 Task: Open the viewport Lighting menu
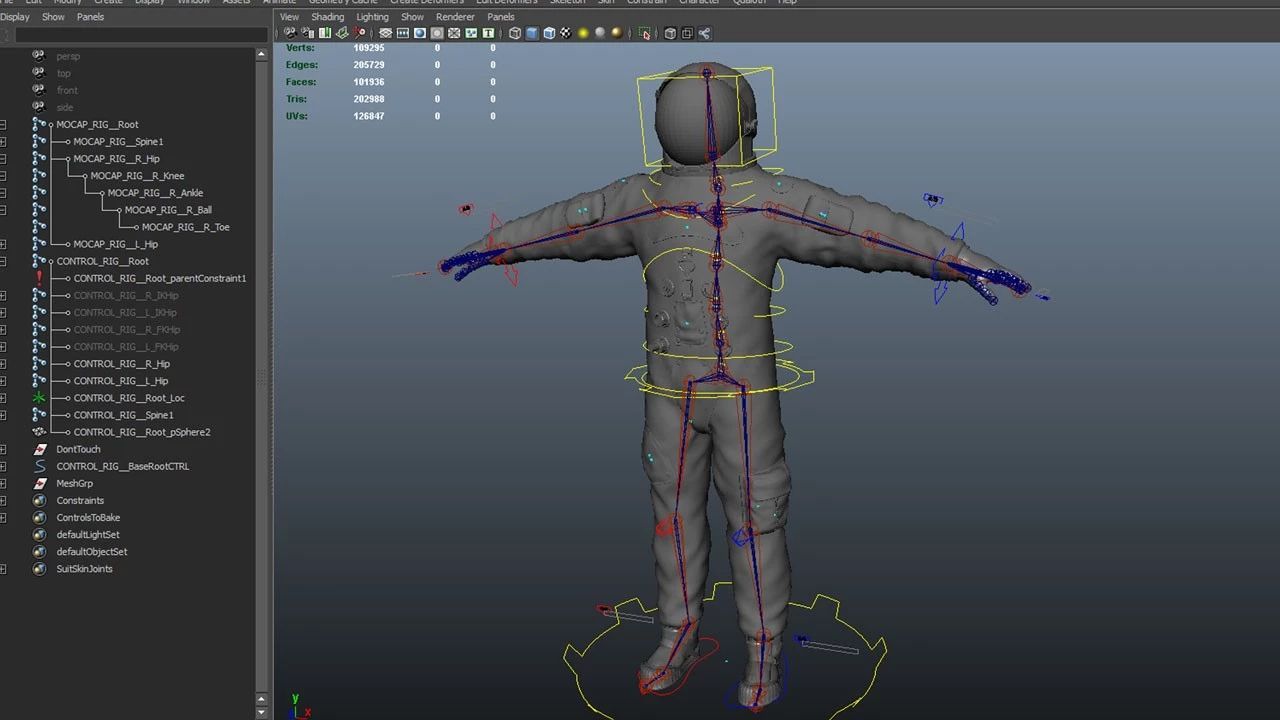[372, 17]
